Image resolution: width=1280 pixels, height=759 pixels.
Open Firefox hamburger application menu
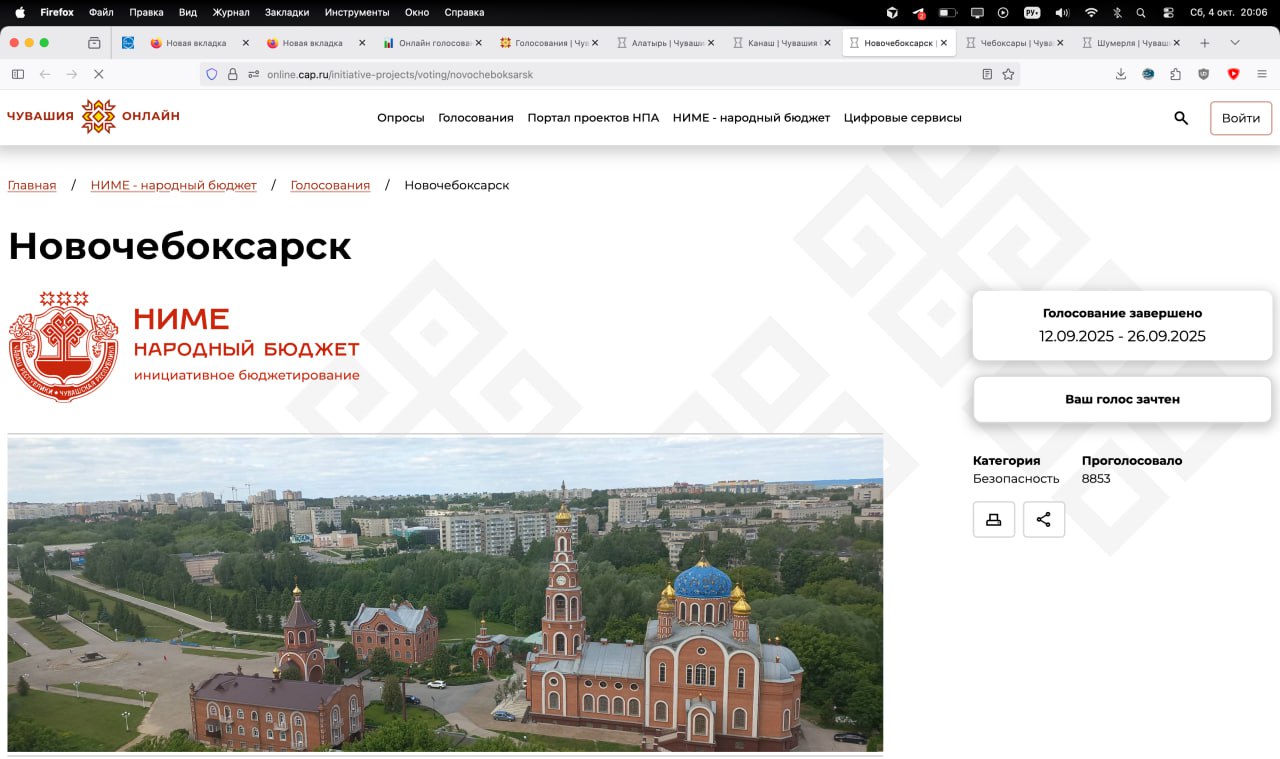(x=1262, y=74)
